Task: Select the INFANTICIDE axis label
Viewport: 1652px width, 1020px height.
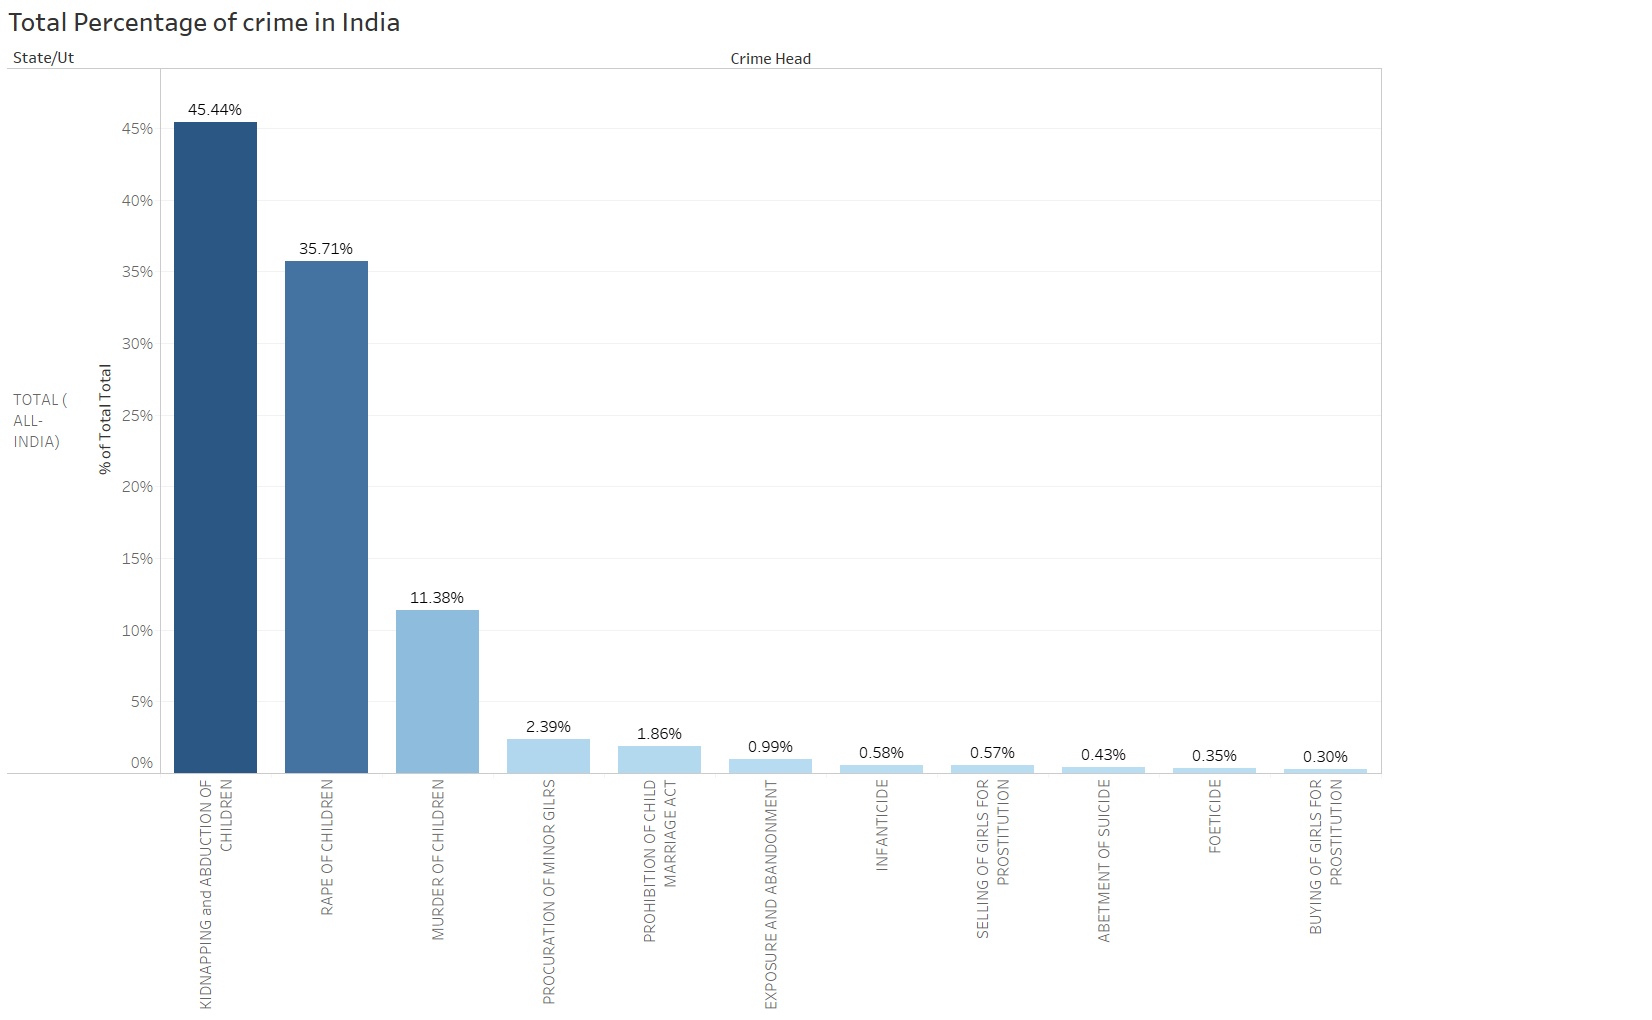Action: [882, 825]
